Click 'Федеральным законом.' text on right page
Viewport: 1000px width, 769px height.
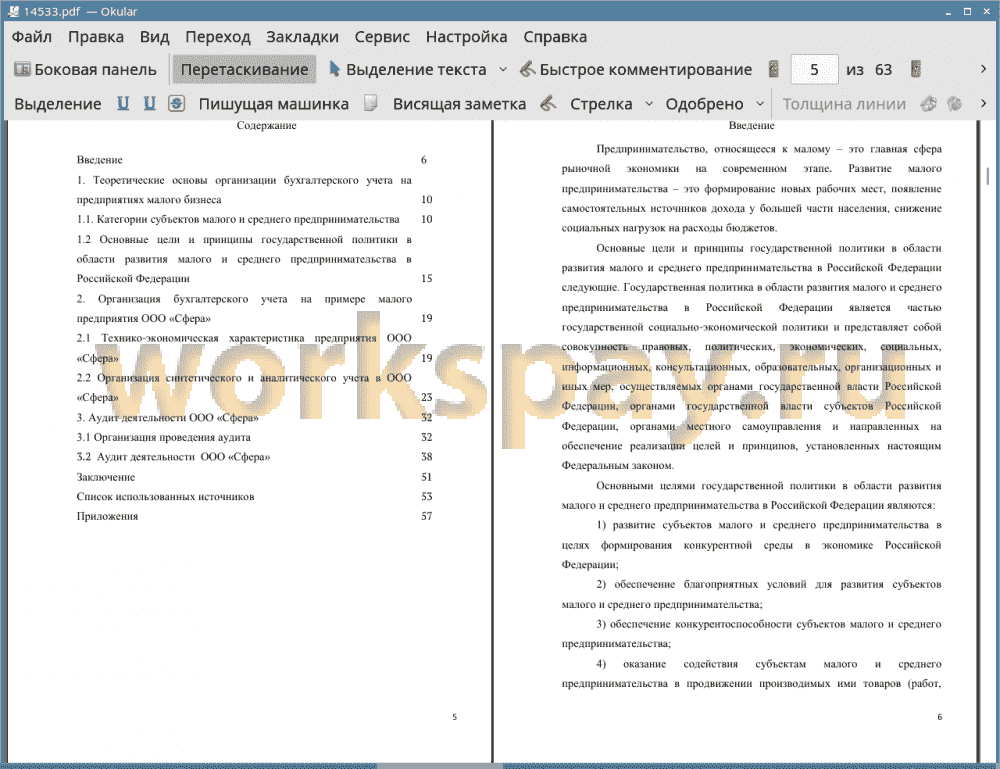(x=617, y=465)
